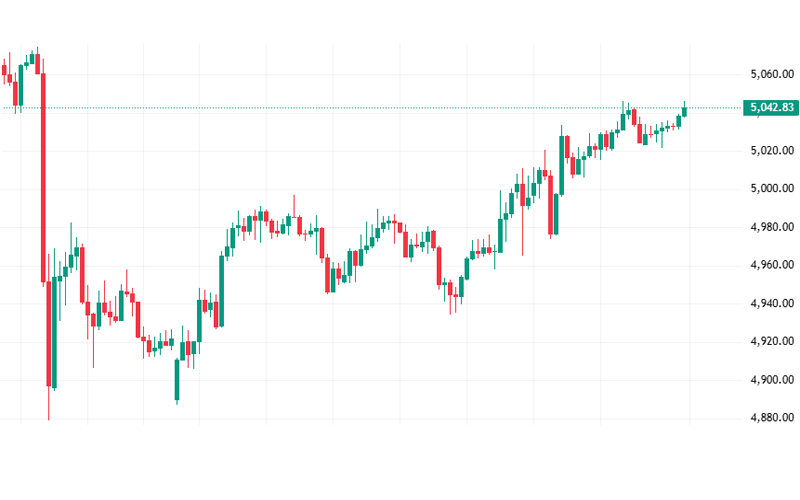This screenshot has height=500, width=800.
Task: Click the 4,940.00 price axis label
Action: tap(771, 303)
